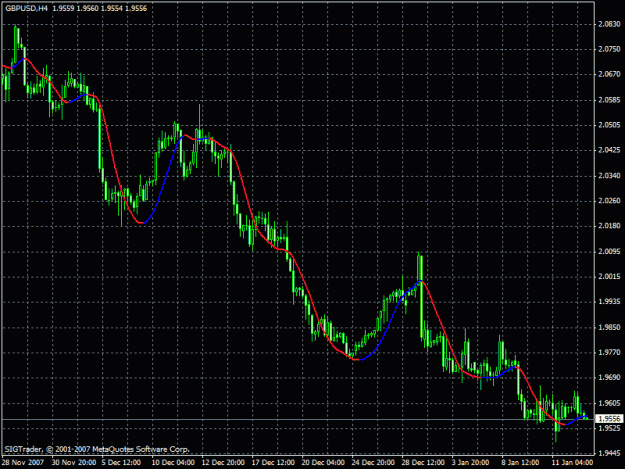Click the 2.0260 price scale value
Viewport: 625px width, 469px height.
[x=609, y=201]
